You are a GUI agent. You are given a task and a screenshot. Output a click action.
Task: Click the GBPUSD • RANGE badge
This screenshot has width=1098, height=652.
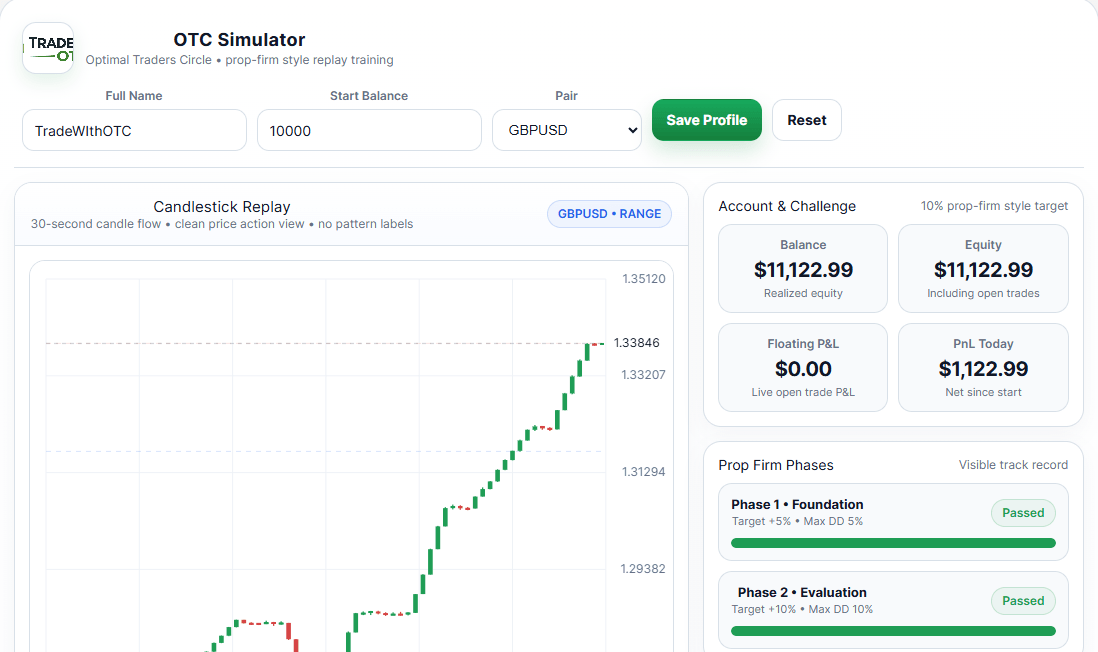tap(609, 214)
